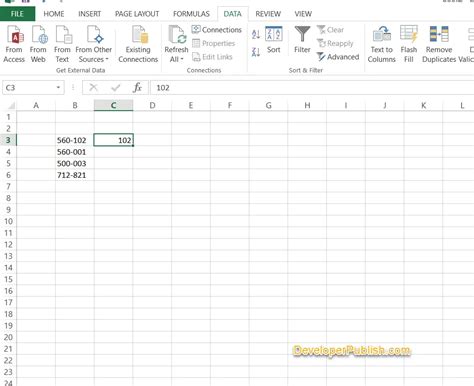Click the formula bar showing 102

pyautogui.click(x=312, y=88)
